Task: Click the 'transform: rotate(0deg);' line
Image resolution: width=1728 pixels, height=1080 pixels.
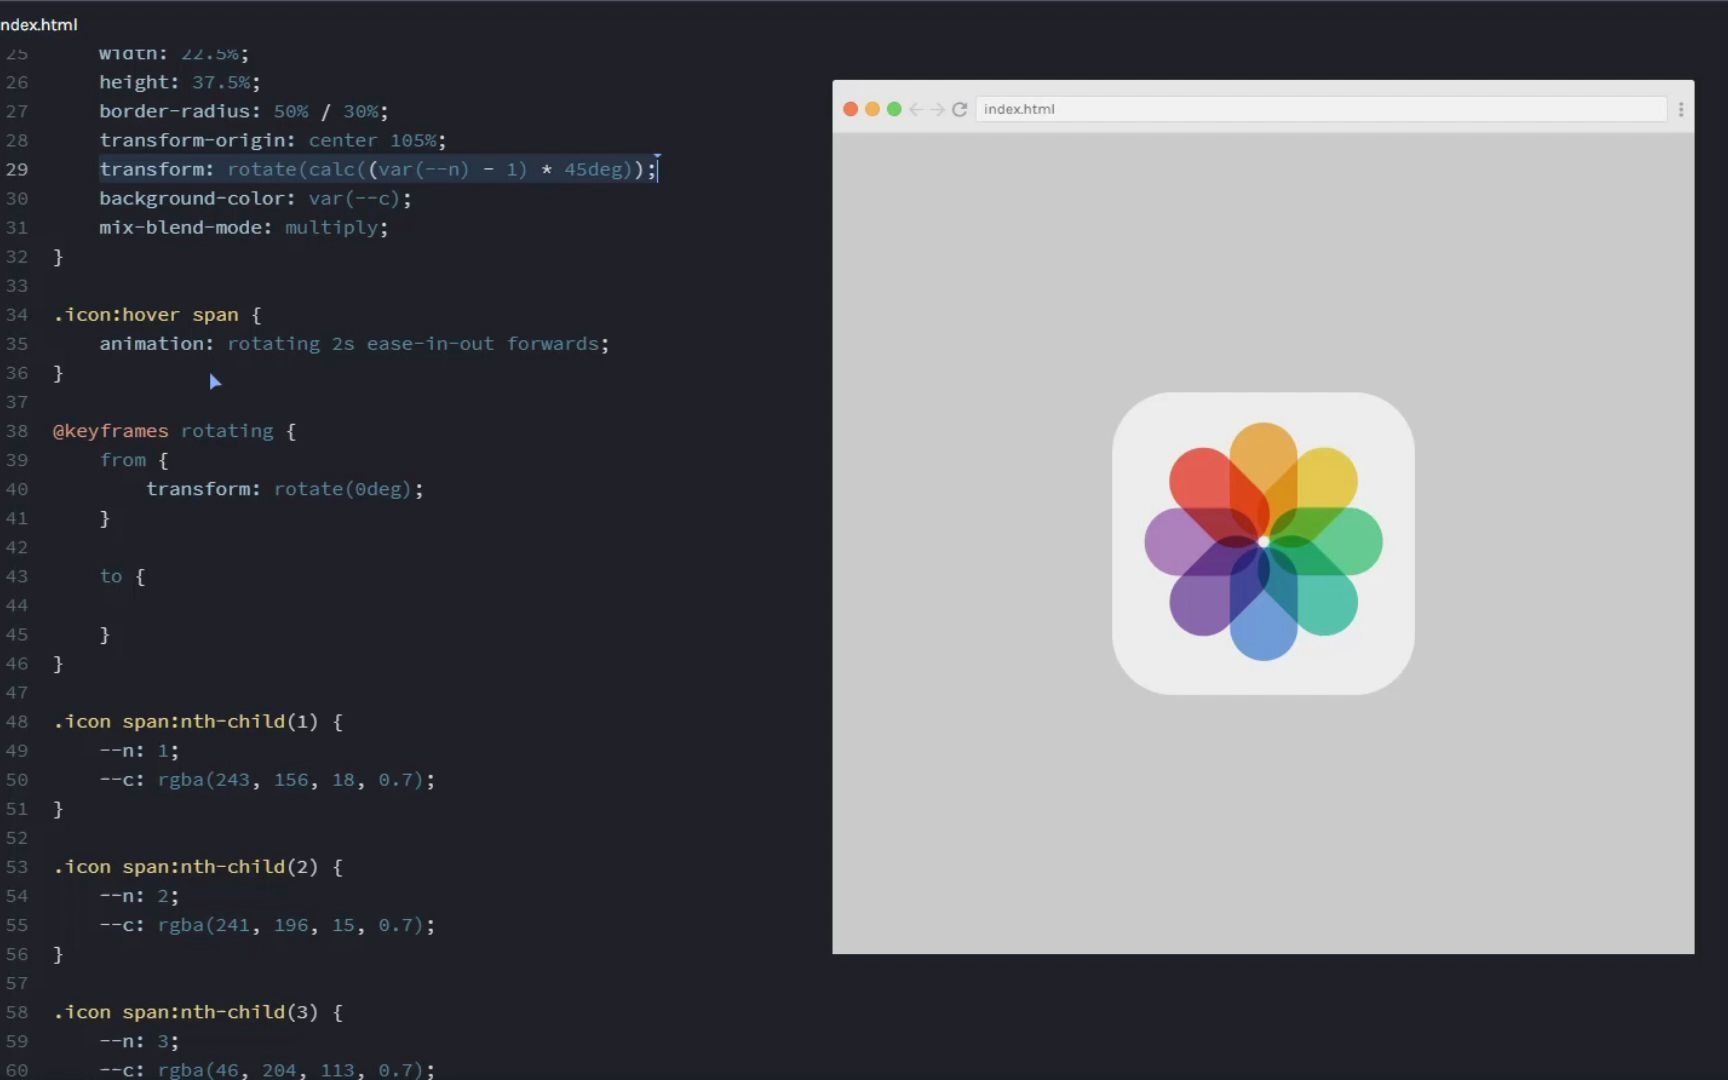Action: [x=285, y=489]
